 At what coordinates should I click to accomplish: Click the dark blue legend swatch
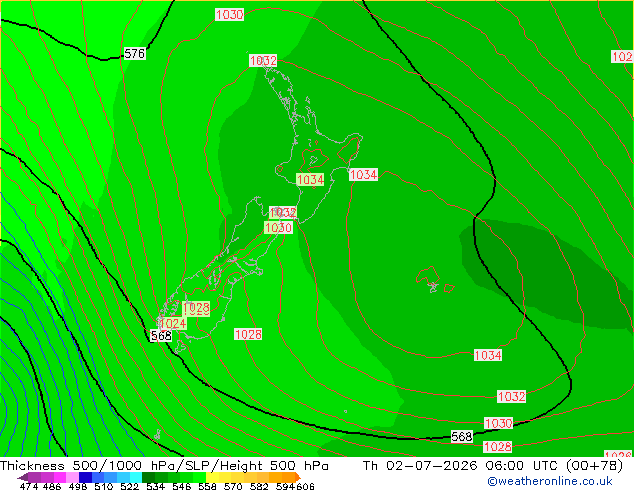(x=85, y=477)
